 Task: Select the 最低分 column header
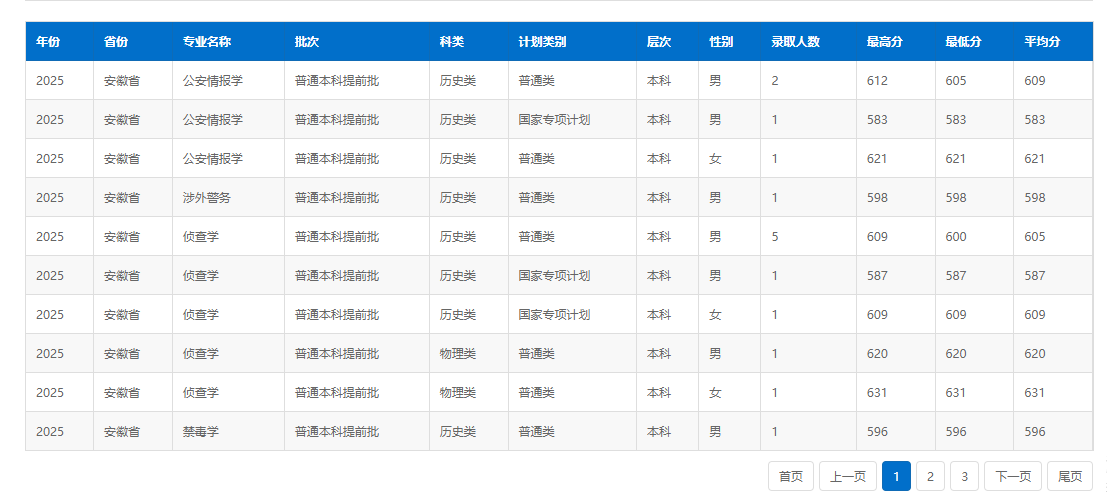(963, 42)
